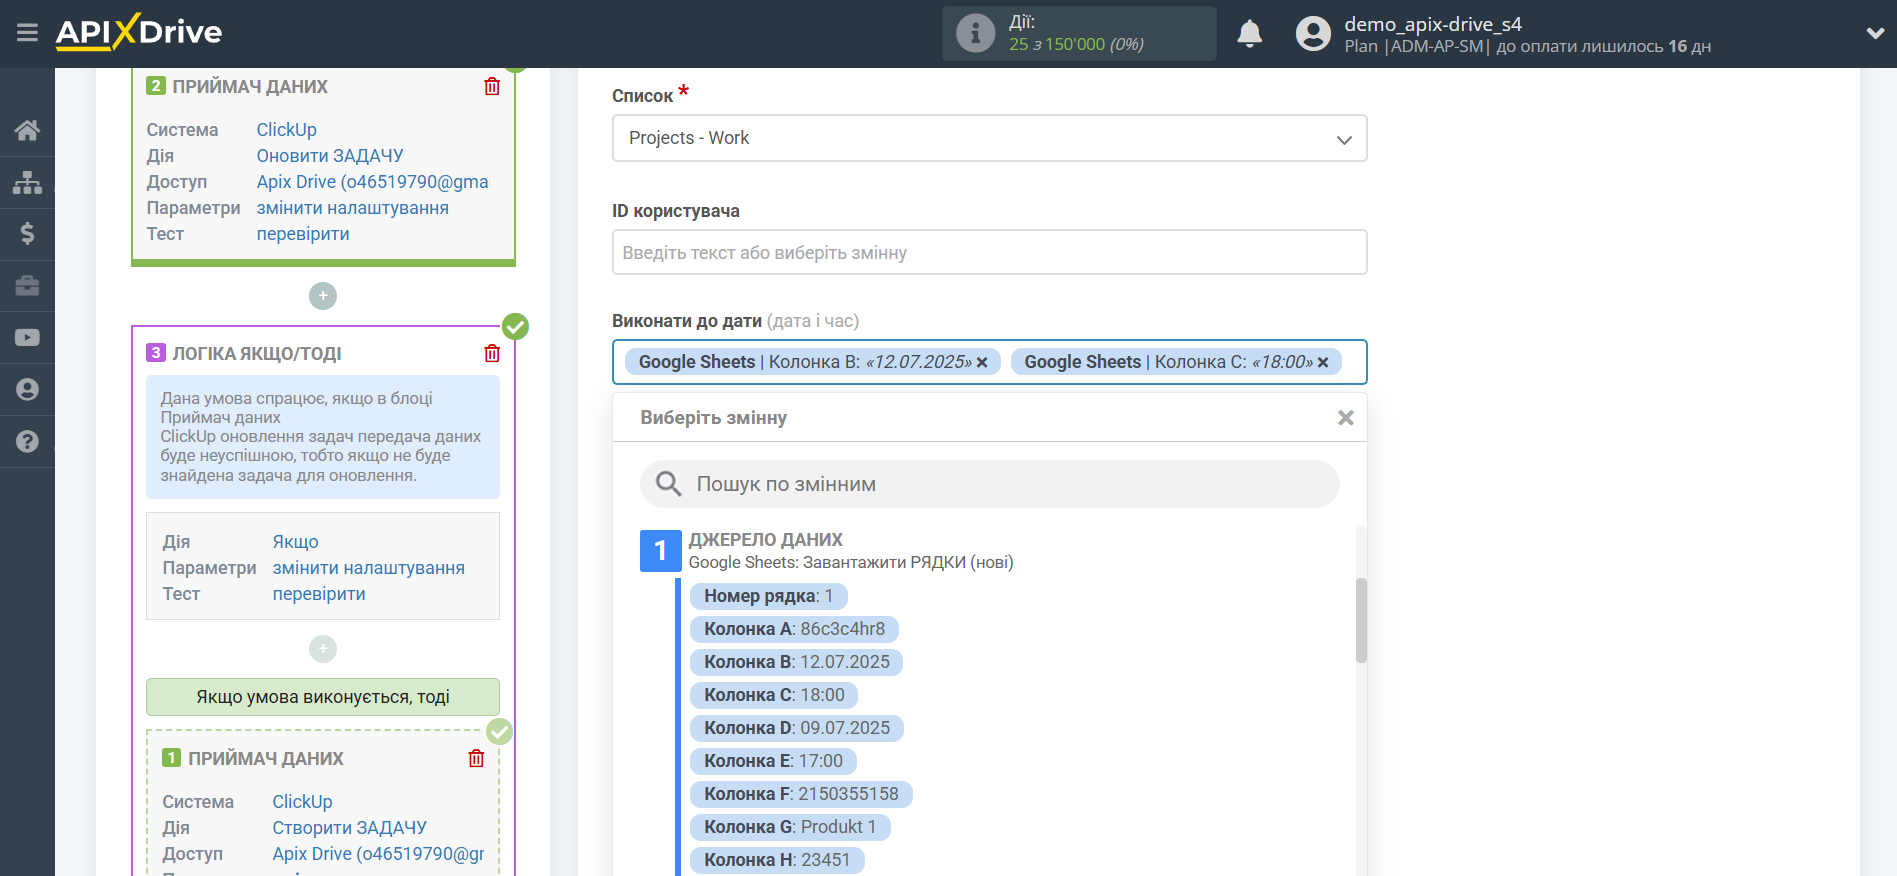Open the home icon in sidebar
This screenshot has width=1897, height=876.
tap(27, 130)
